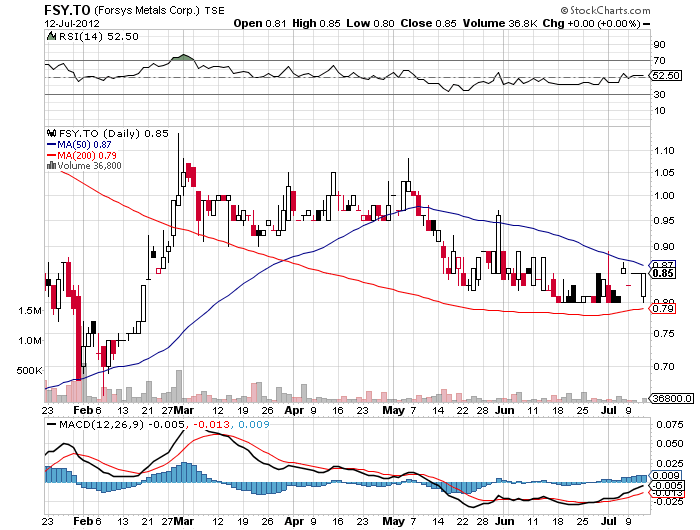Image resolution: width=700 pixels, height=530 pixels.
Task: Click the 500K volume axis label
Action: (x=29, y=371)
